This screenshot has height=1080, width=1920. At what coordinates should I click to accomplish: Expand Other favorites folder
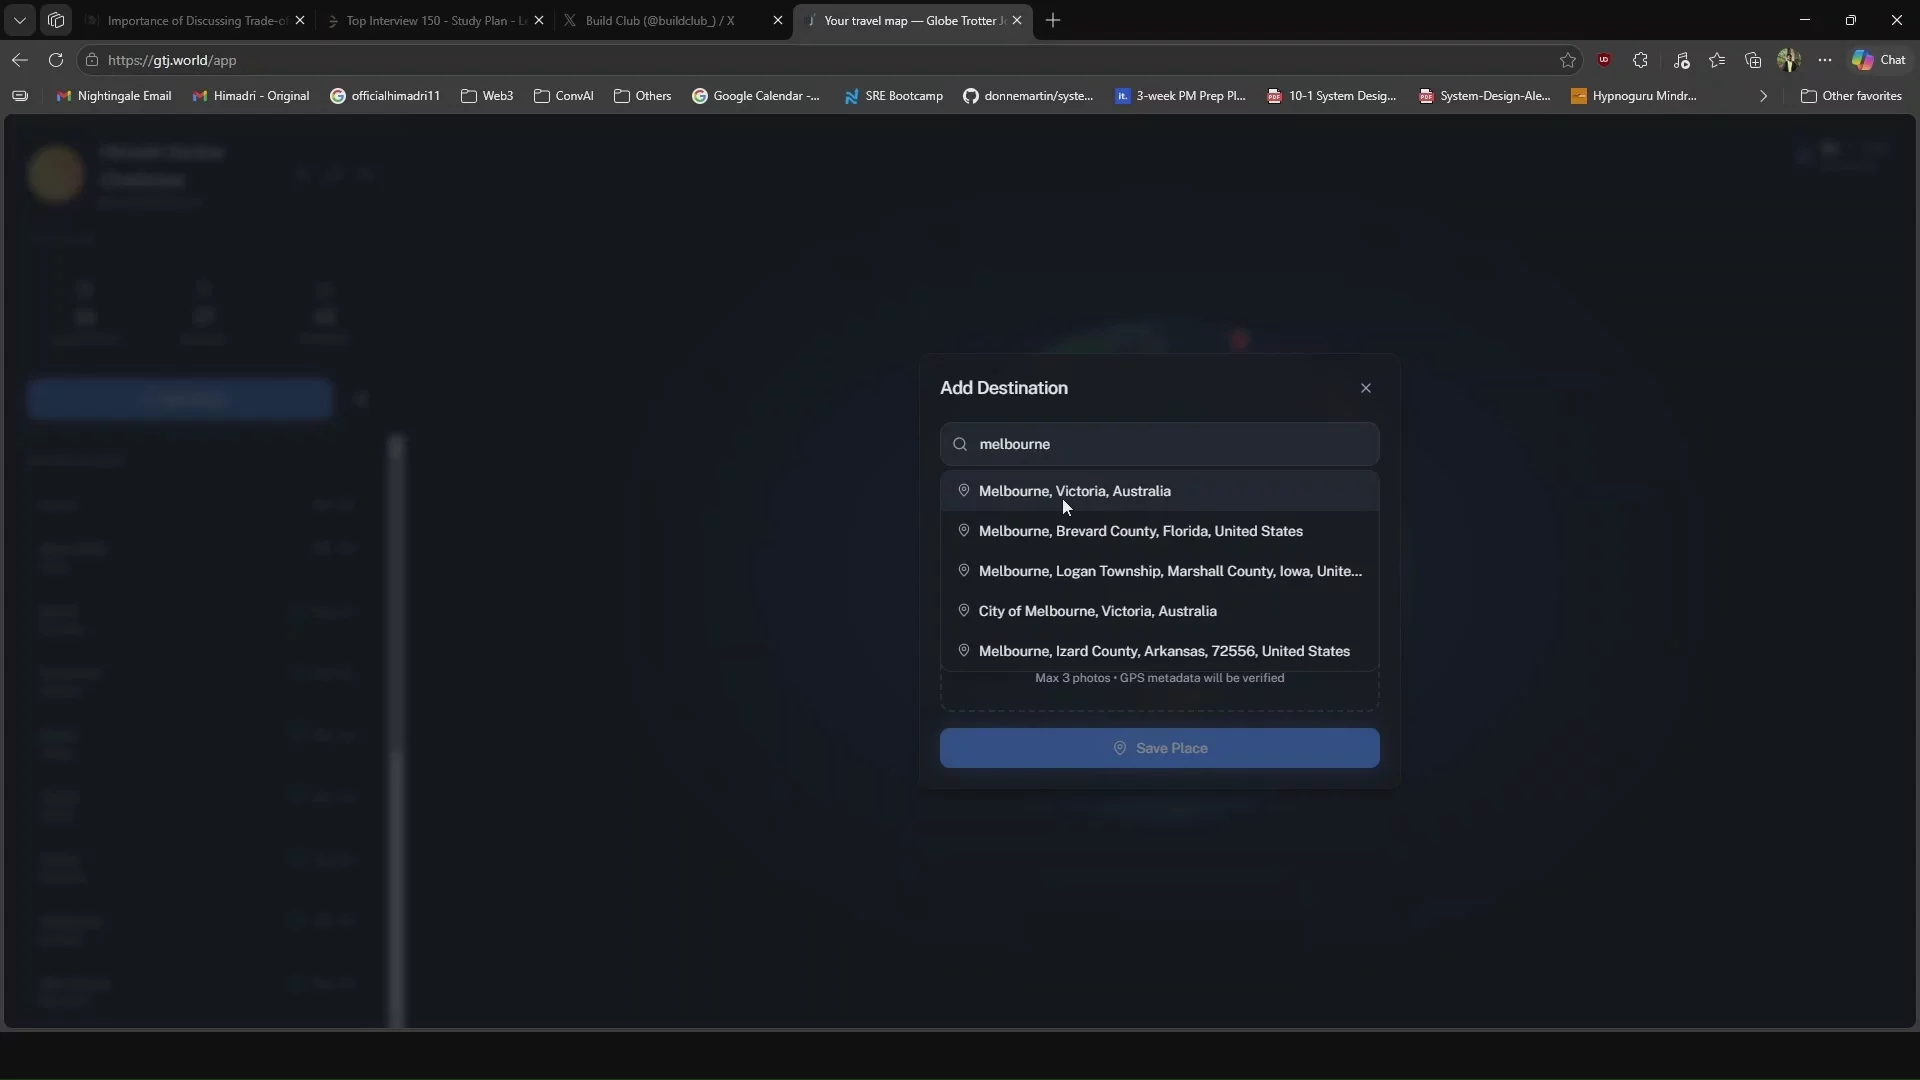[1851, 96]
